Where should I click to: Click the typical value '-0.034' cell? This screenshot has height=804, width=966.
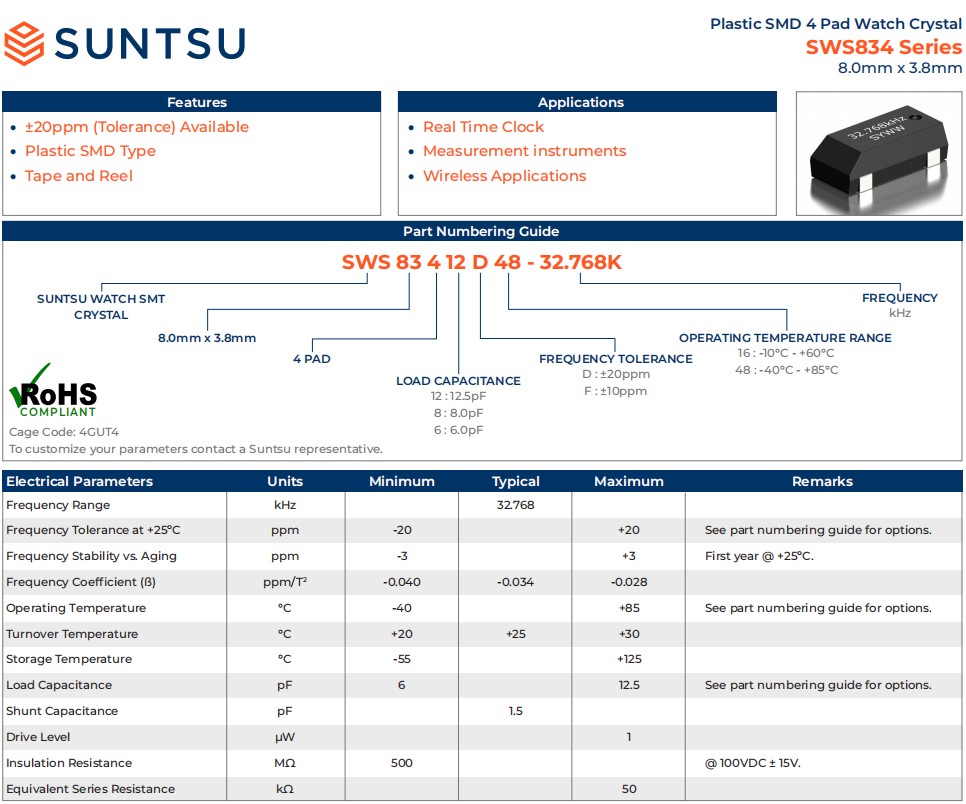(x=516, y=582)
